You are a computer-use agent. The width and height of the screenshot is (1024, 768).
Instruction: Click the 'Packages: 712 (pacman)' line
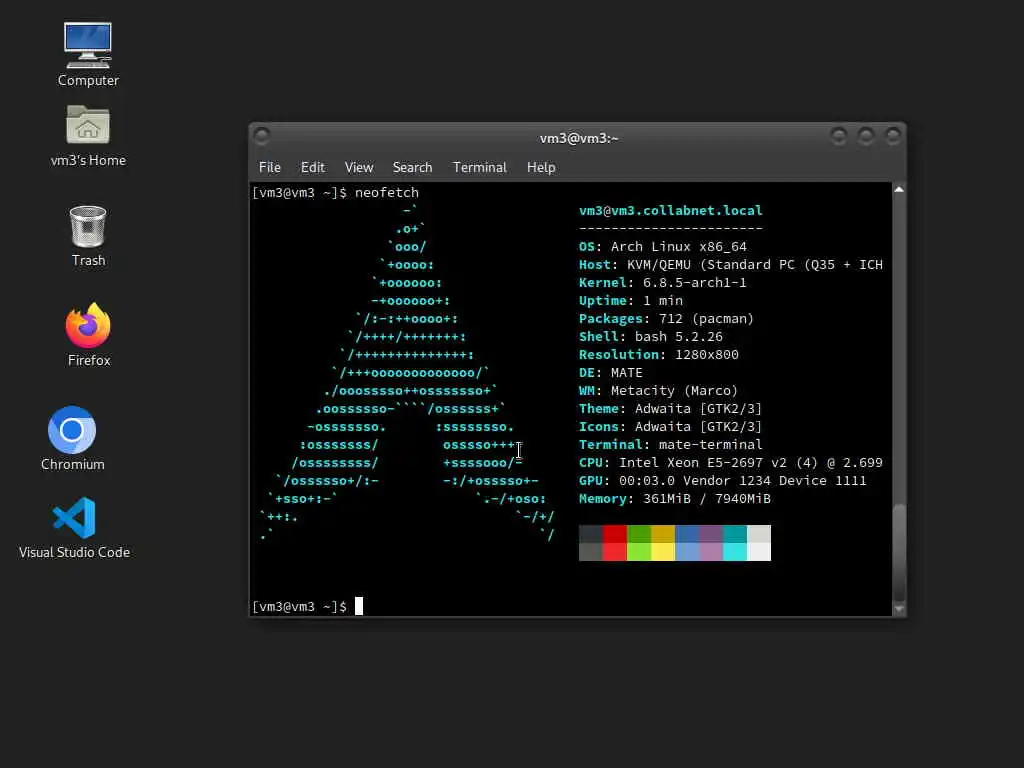point(667,319)
